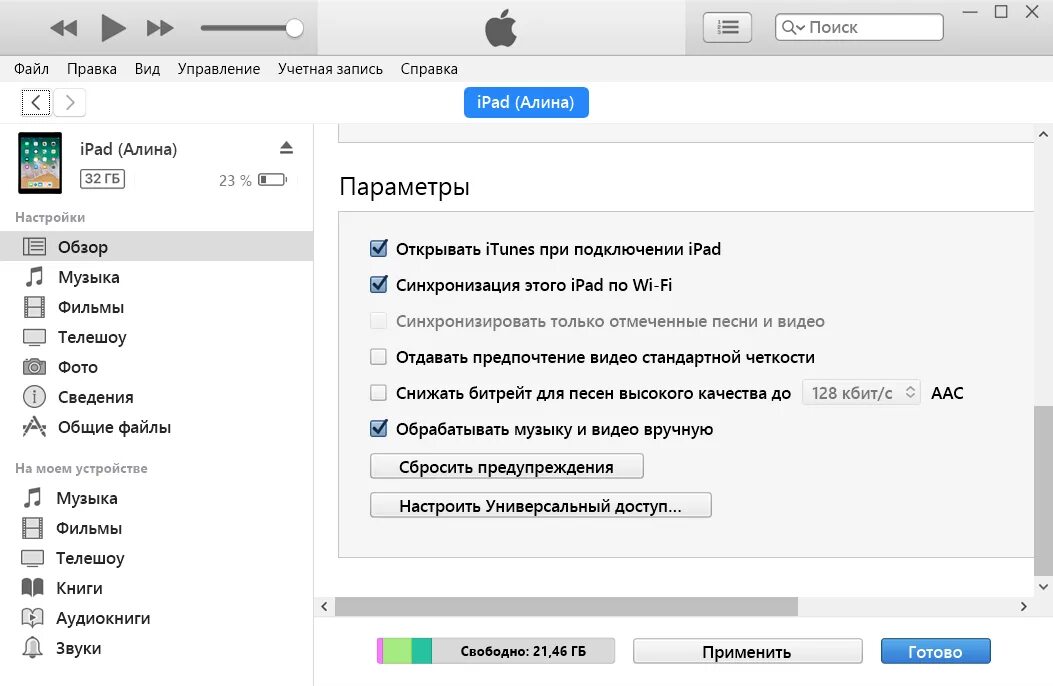Click the forward navigation arrow

pos(69,102)
